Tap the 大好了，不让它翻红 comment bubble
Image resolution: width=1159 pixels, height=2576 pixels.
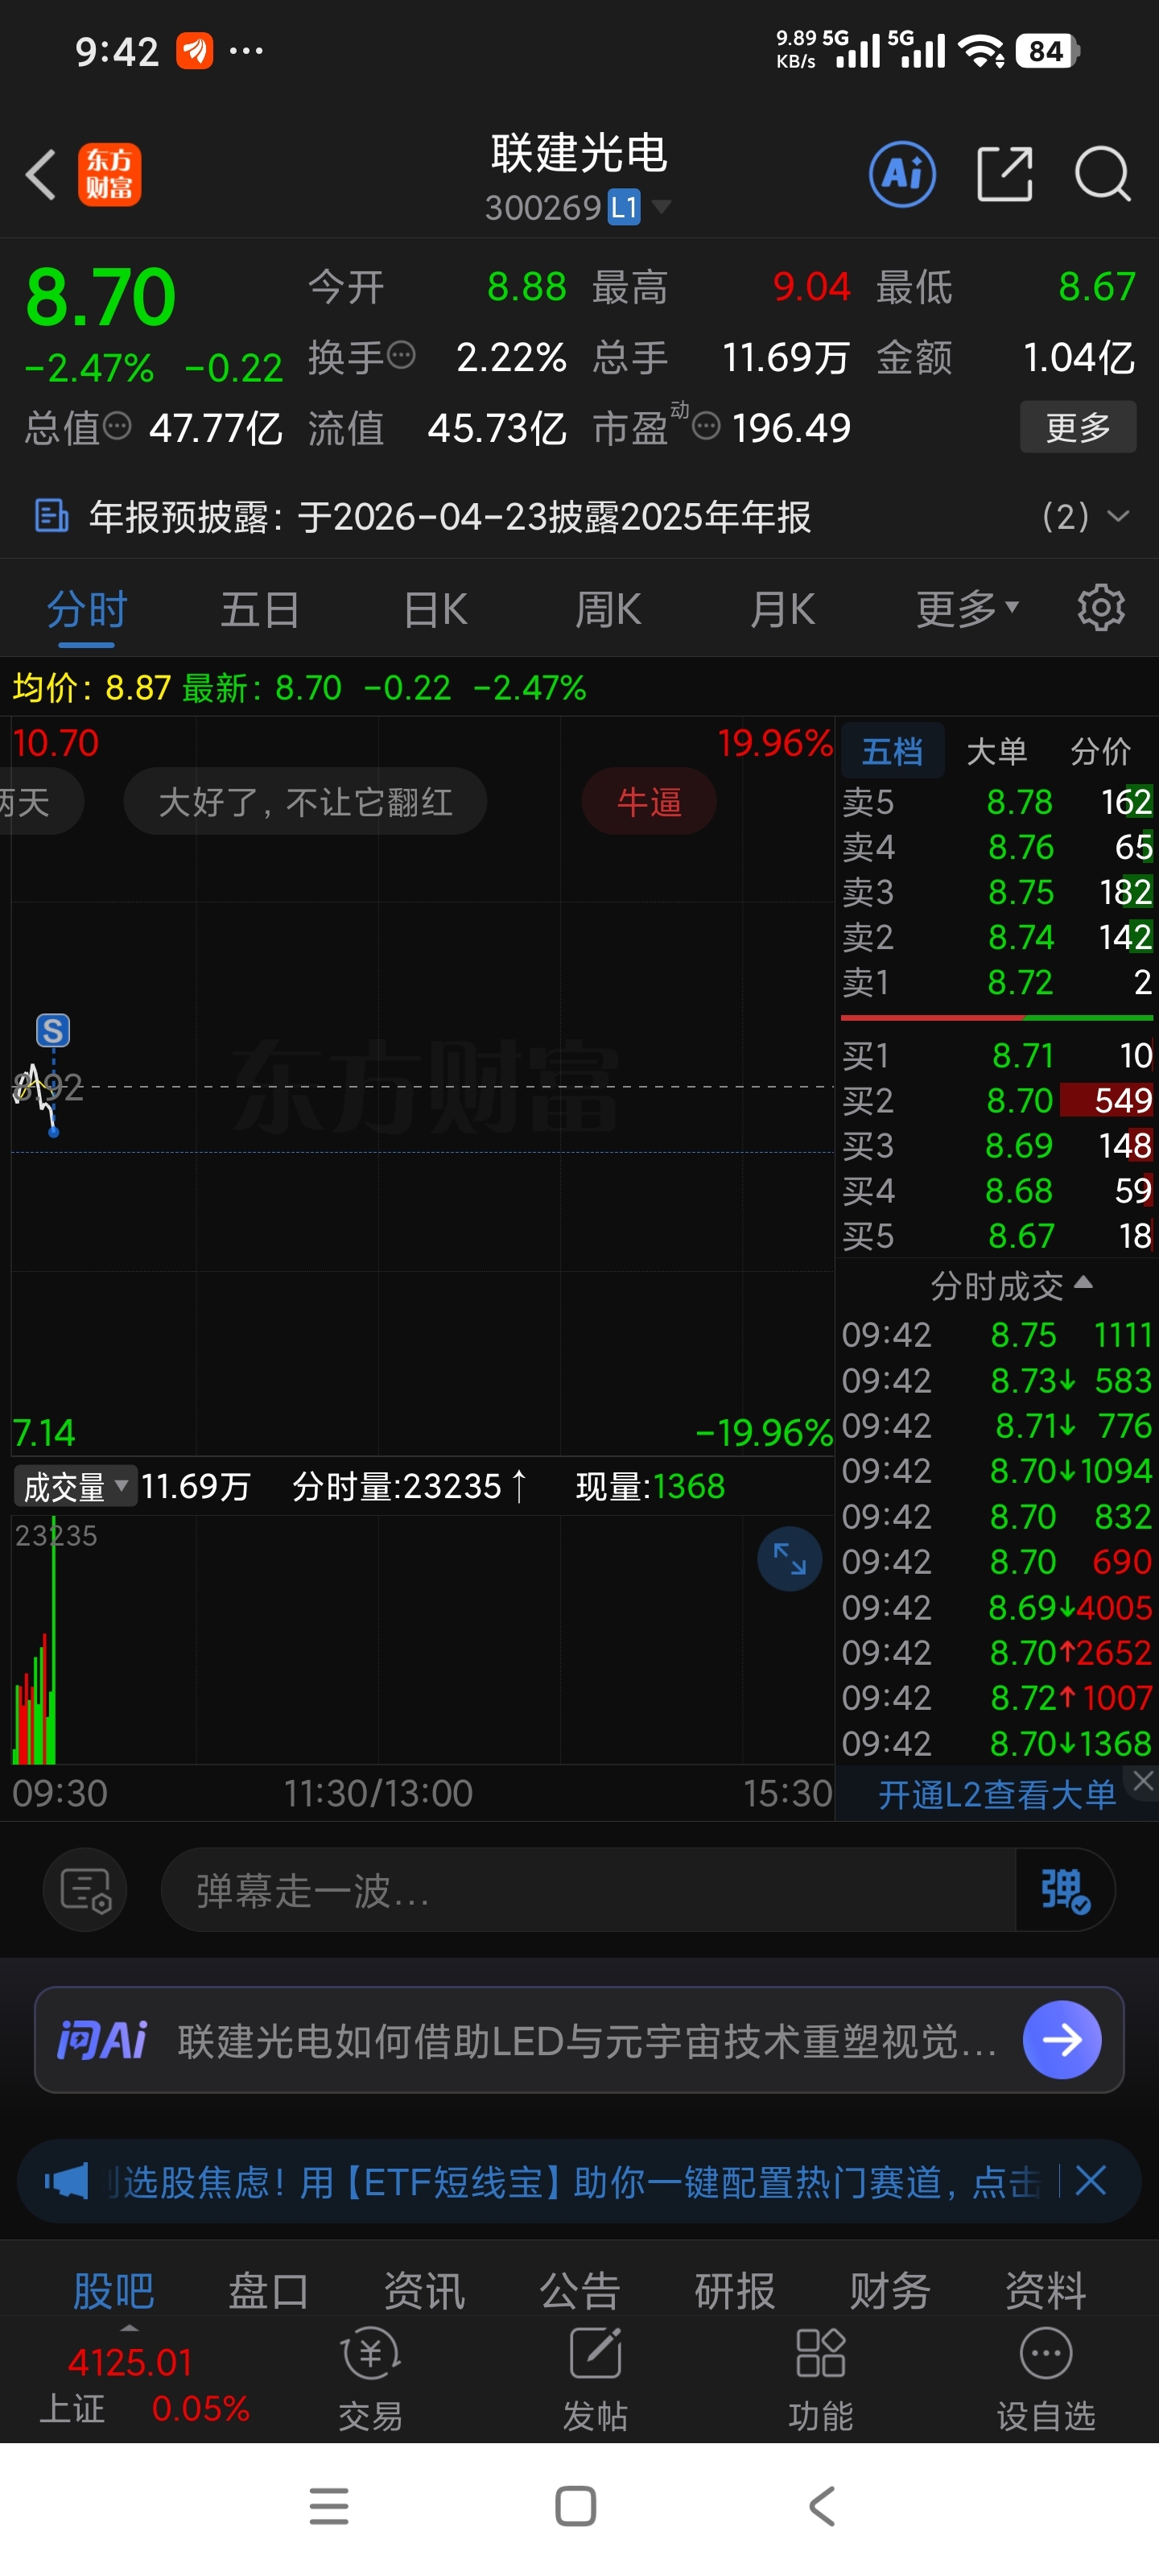click(305, 801)
